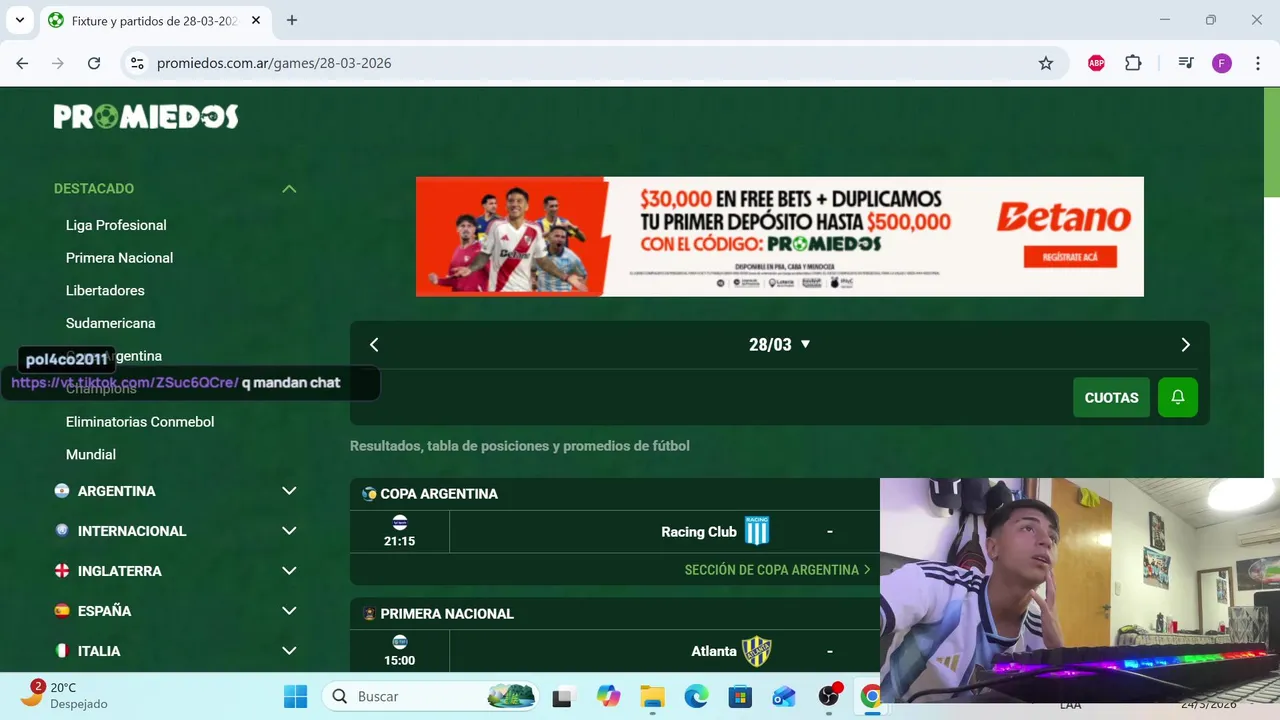Image resolution: width=1280 pixels, height=720 pixels.
Task: Go to the previous day arrow
Action: click(374, 345)
